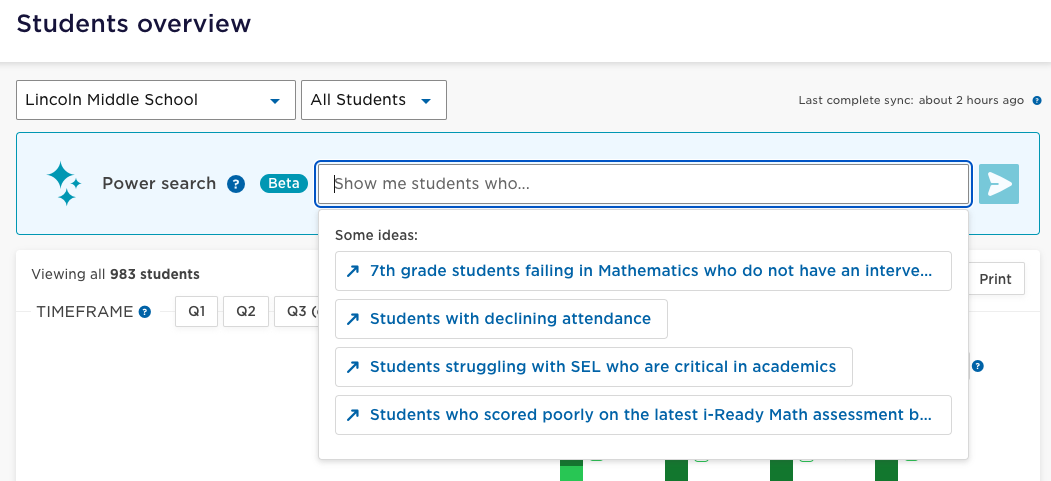The image size is (1051, 481).
Task: Click arrow icon beside declining attendance suggestion
Action: coord(353,319)
